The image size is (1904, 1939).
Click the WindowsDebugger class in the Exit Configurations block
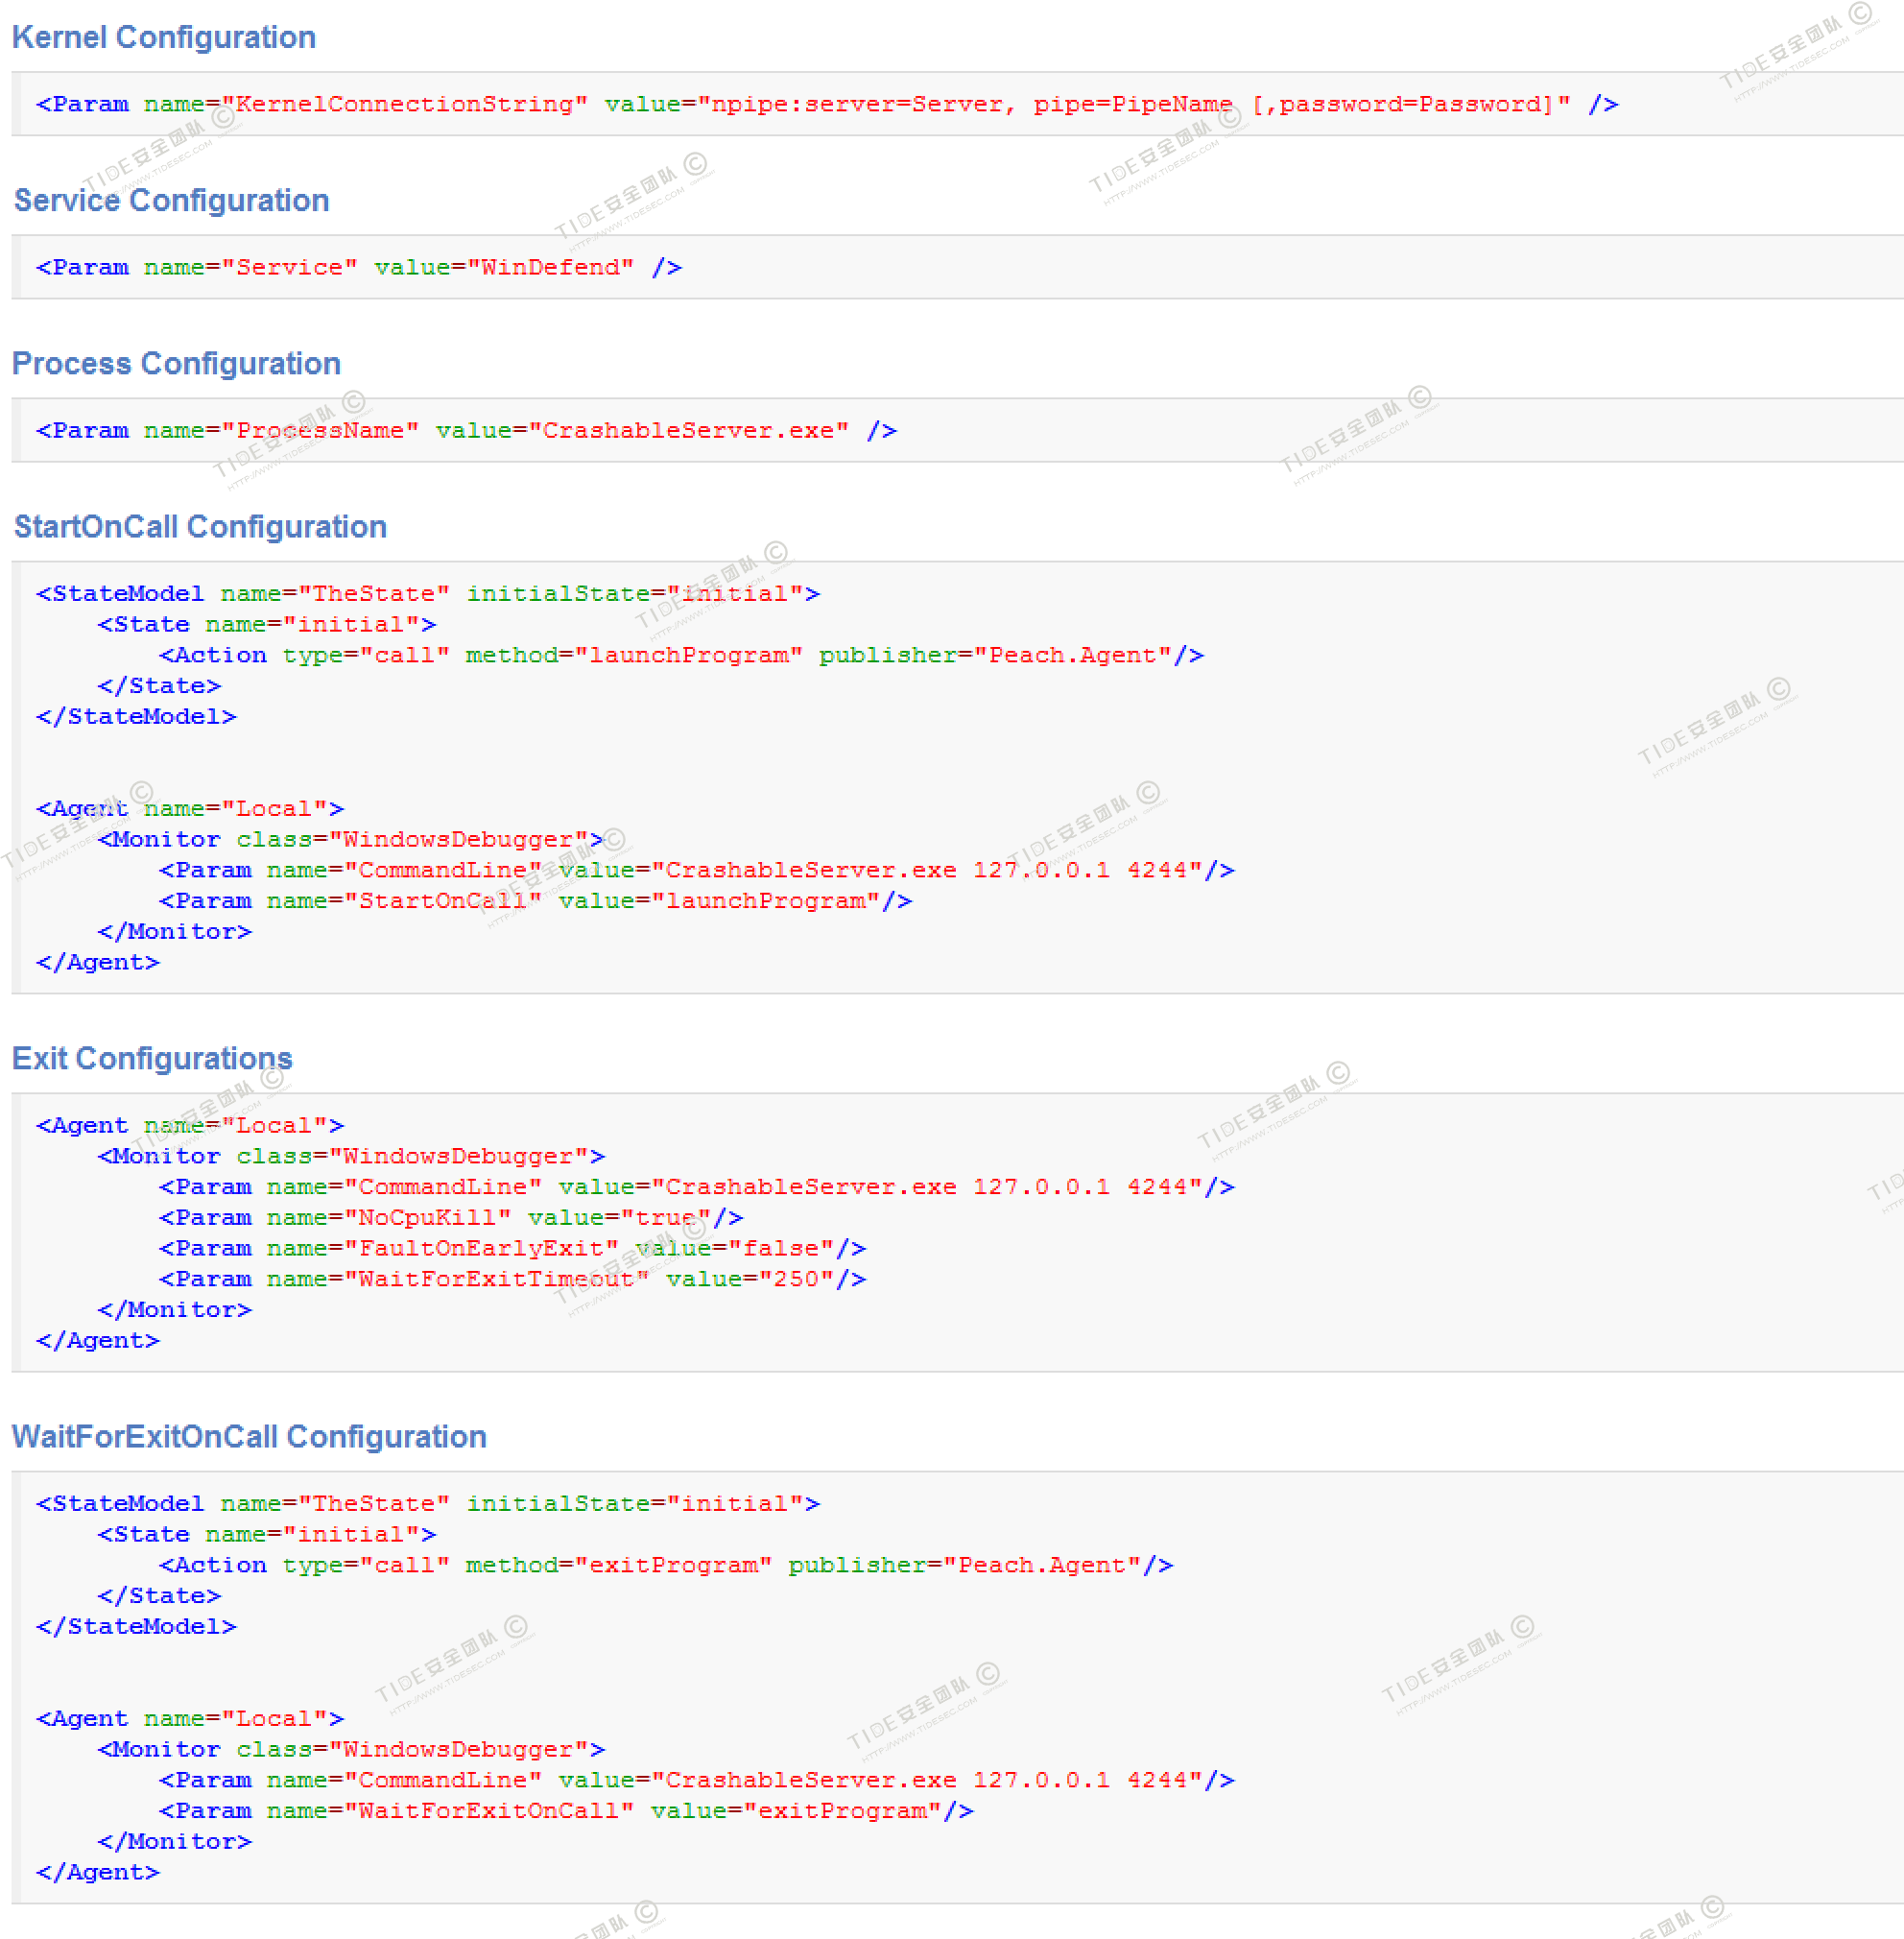(458, 1156)
